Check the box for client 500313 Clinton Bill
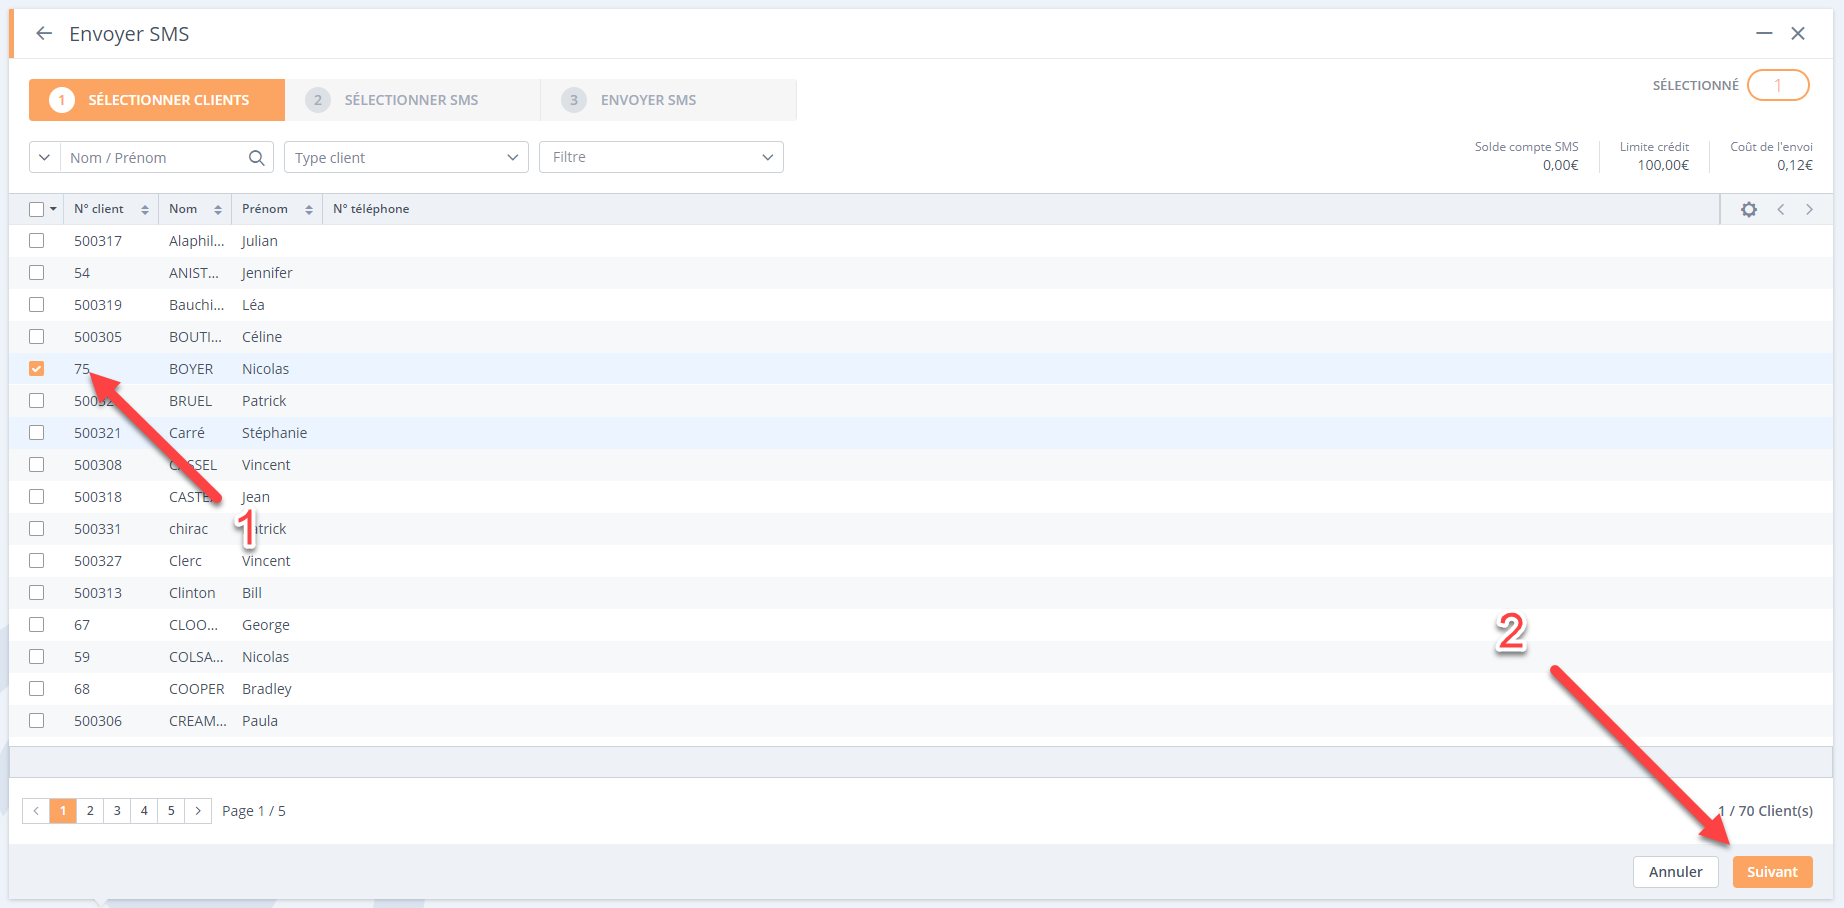The height and width of the screenshot is (908, 1844). (x=37, y=593)
